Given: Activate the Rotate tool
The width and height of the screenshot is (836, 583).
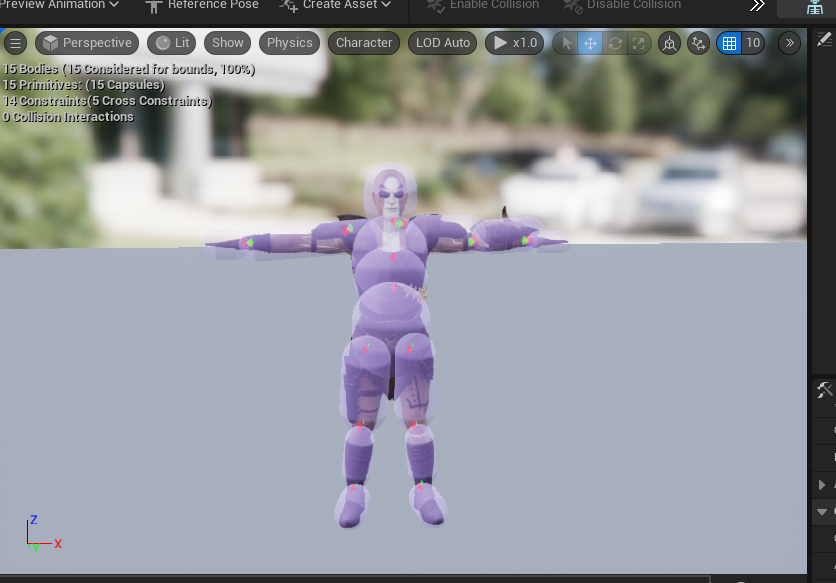Looking at the screenshot, I should (x=614, y=43).
